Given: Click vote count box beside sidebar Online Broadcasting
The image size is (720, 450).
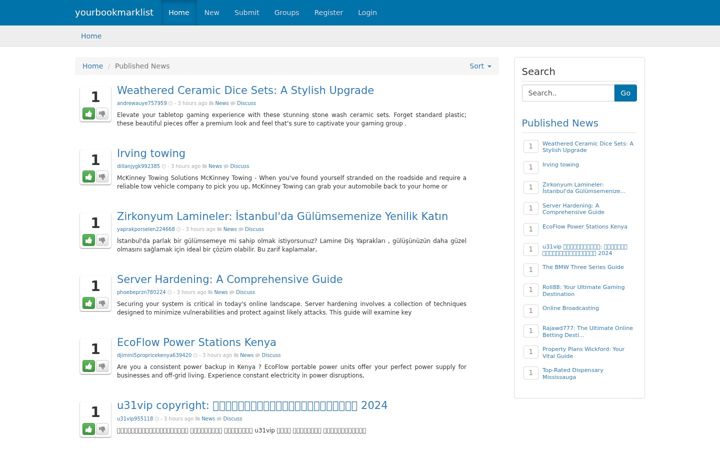Looking at the screenshot, I should coord(531,311).
